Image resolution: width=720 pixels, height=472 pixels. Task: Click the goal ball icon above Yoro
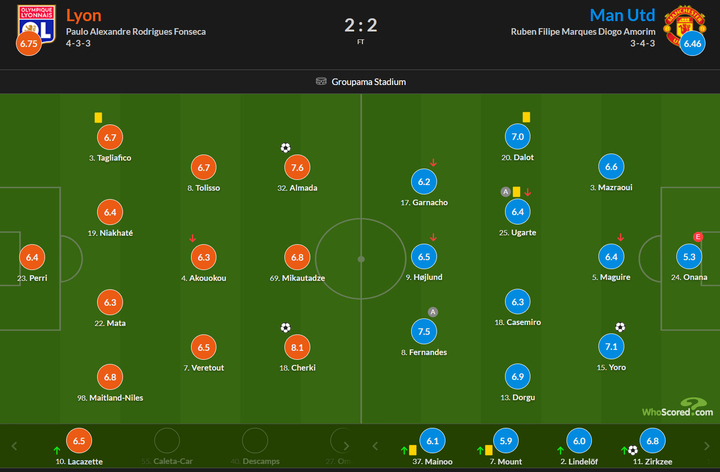[620, 327]
